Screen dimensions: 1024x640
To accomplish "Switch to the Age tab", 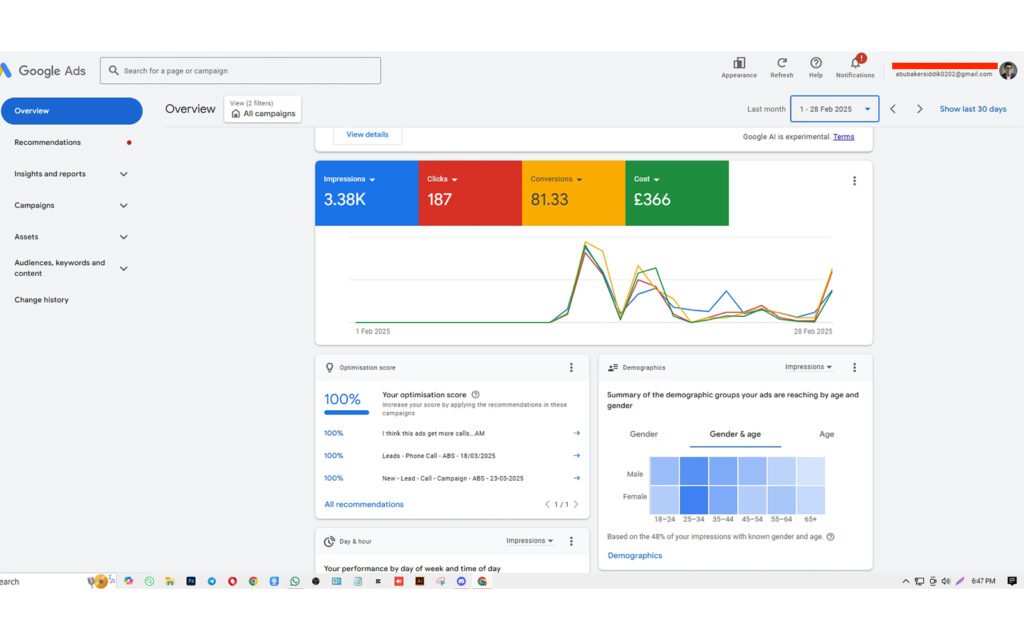I will 827,434.
